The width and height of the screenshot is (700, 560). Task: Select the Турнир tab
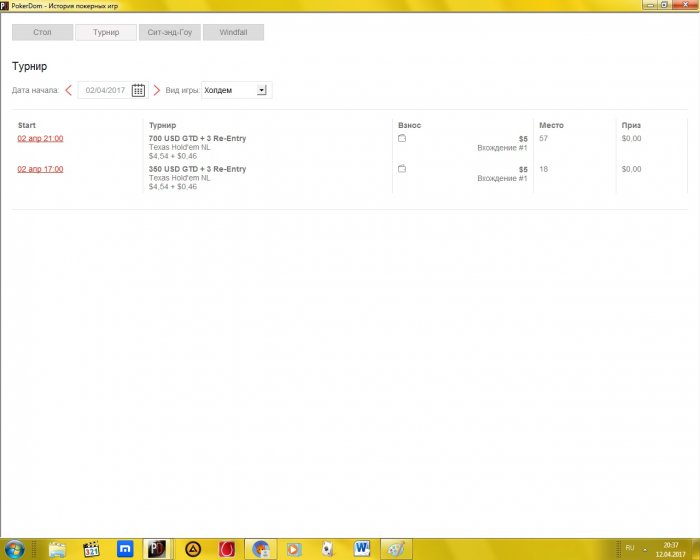coord(106,32)
